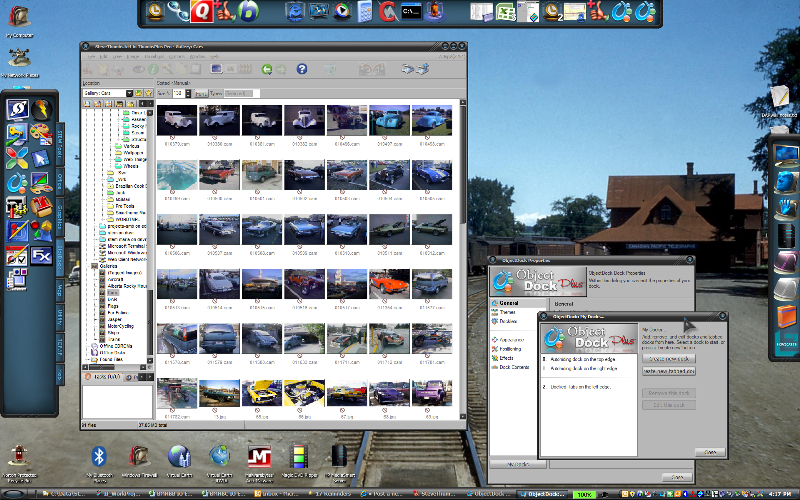Click the lightning bolt icon in left dock
This screenshot has width=800, height=500.
[x=42, y=109]
